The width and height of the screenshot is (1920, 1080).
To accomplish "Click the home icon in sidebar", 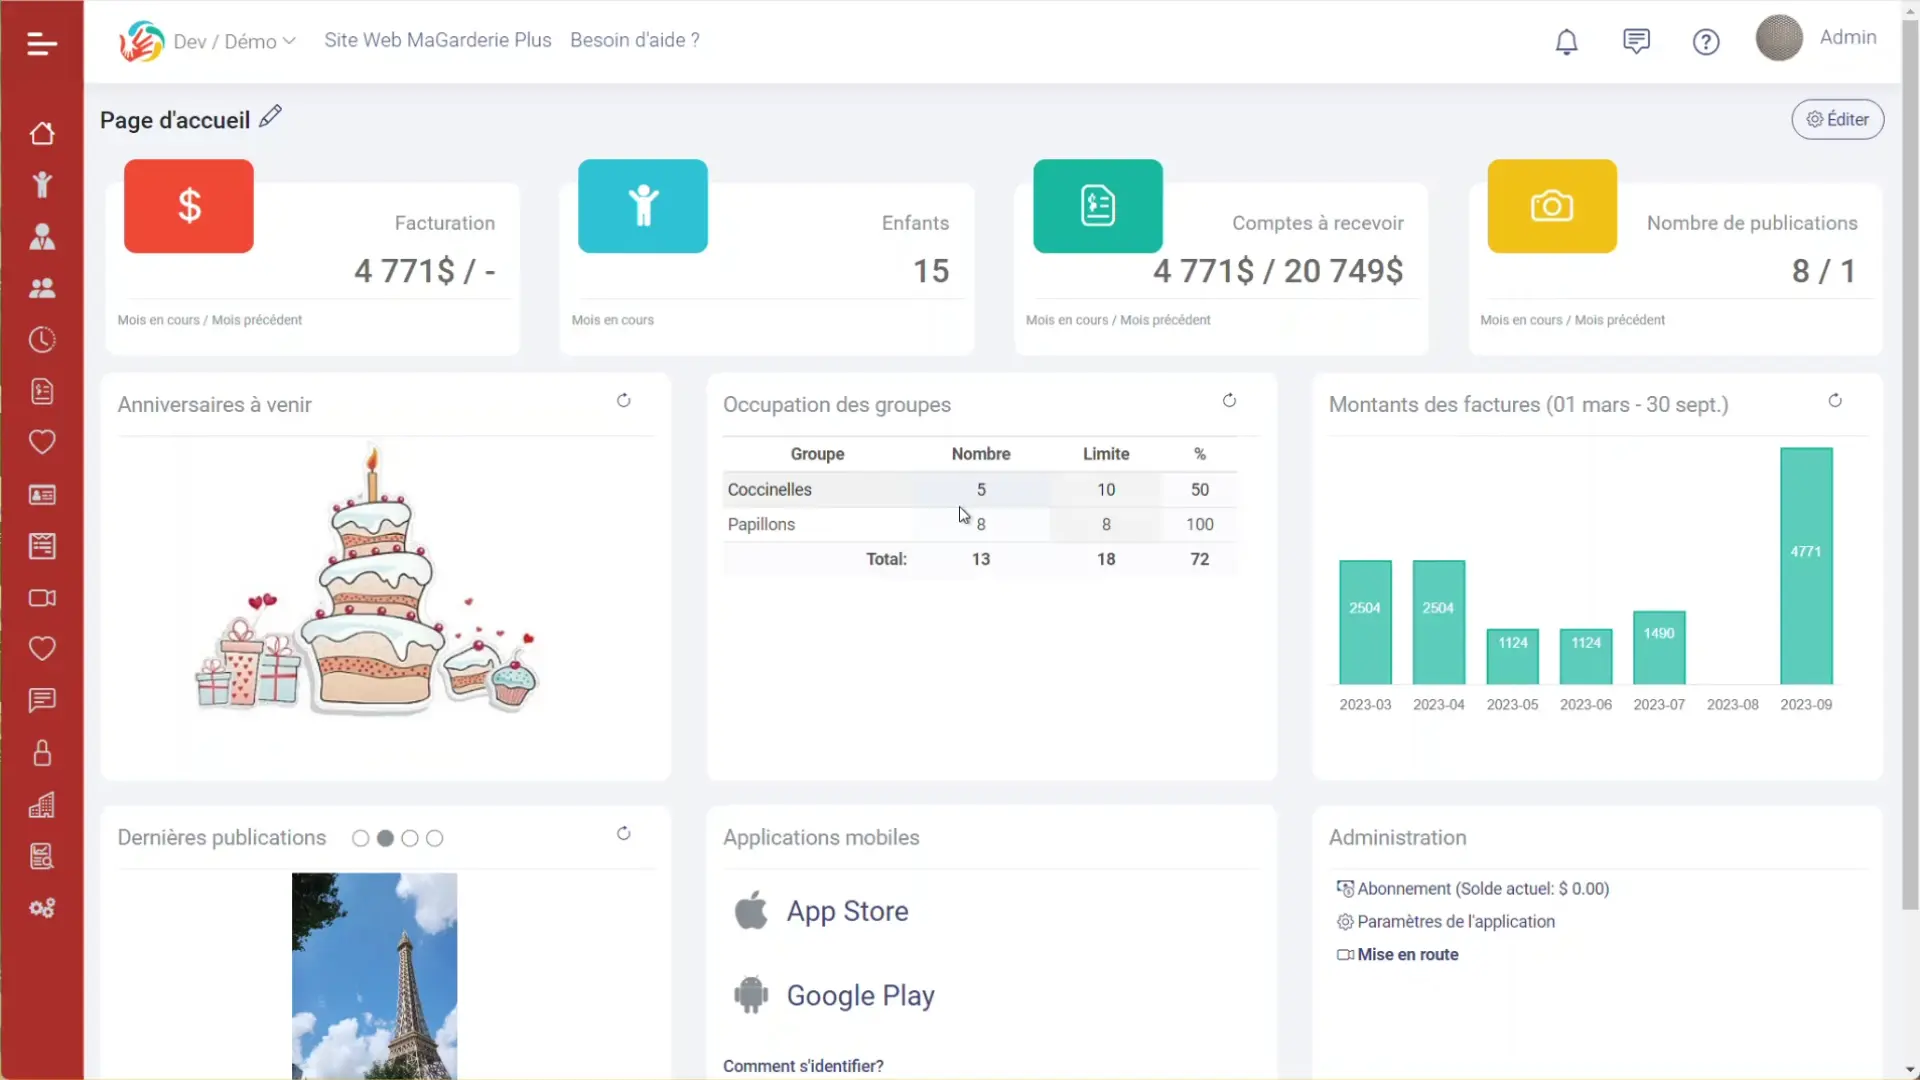I will coord(42,133).
